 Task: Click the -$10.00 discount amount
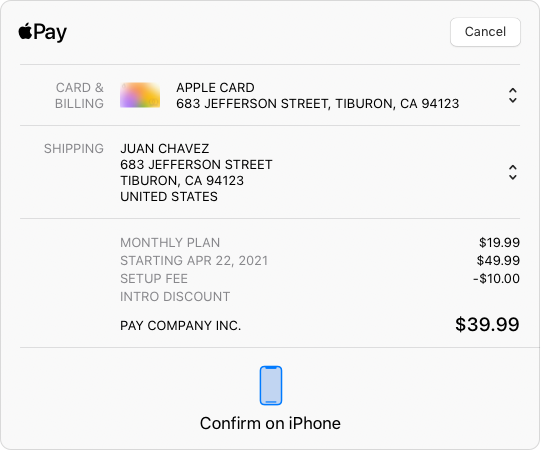click(x=496, y=278)
